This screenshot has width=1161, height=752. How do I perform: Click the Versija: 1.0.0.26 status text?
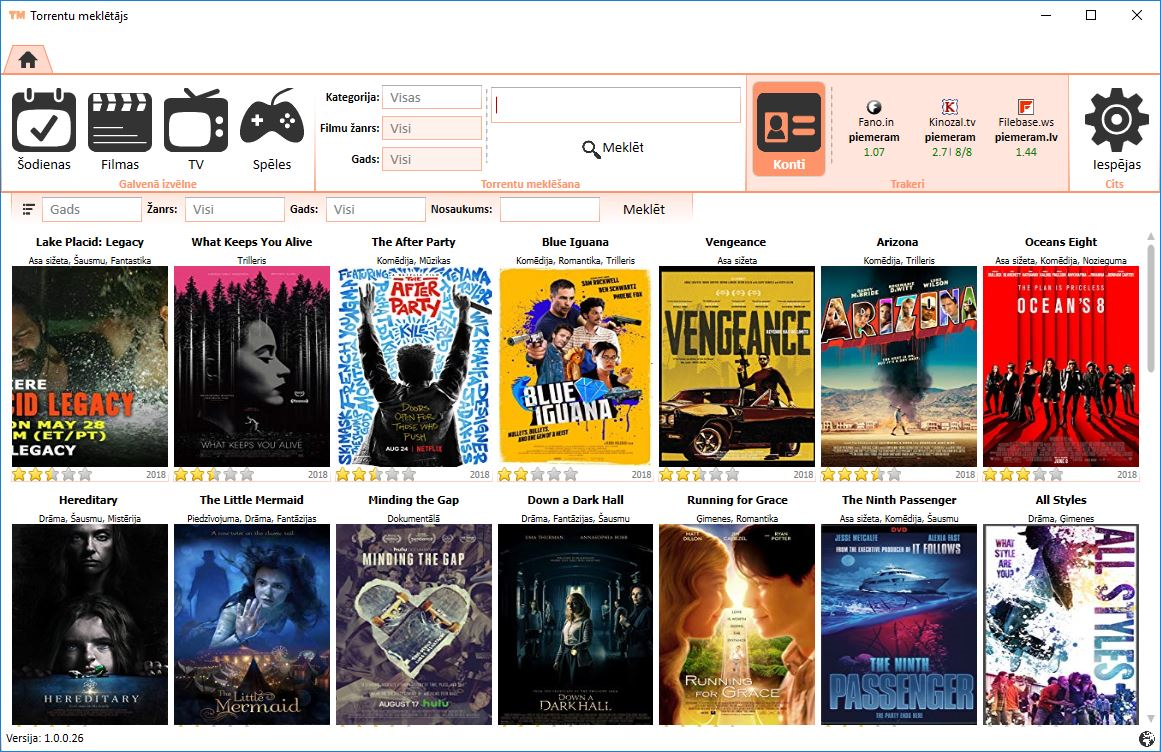coord(45,738)
